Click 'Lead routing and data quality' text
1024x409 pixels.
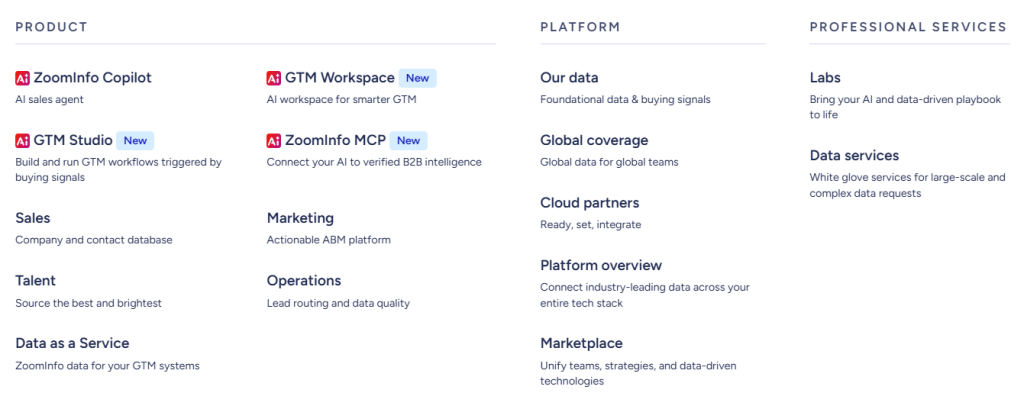[x=338, y=303]
